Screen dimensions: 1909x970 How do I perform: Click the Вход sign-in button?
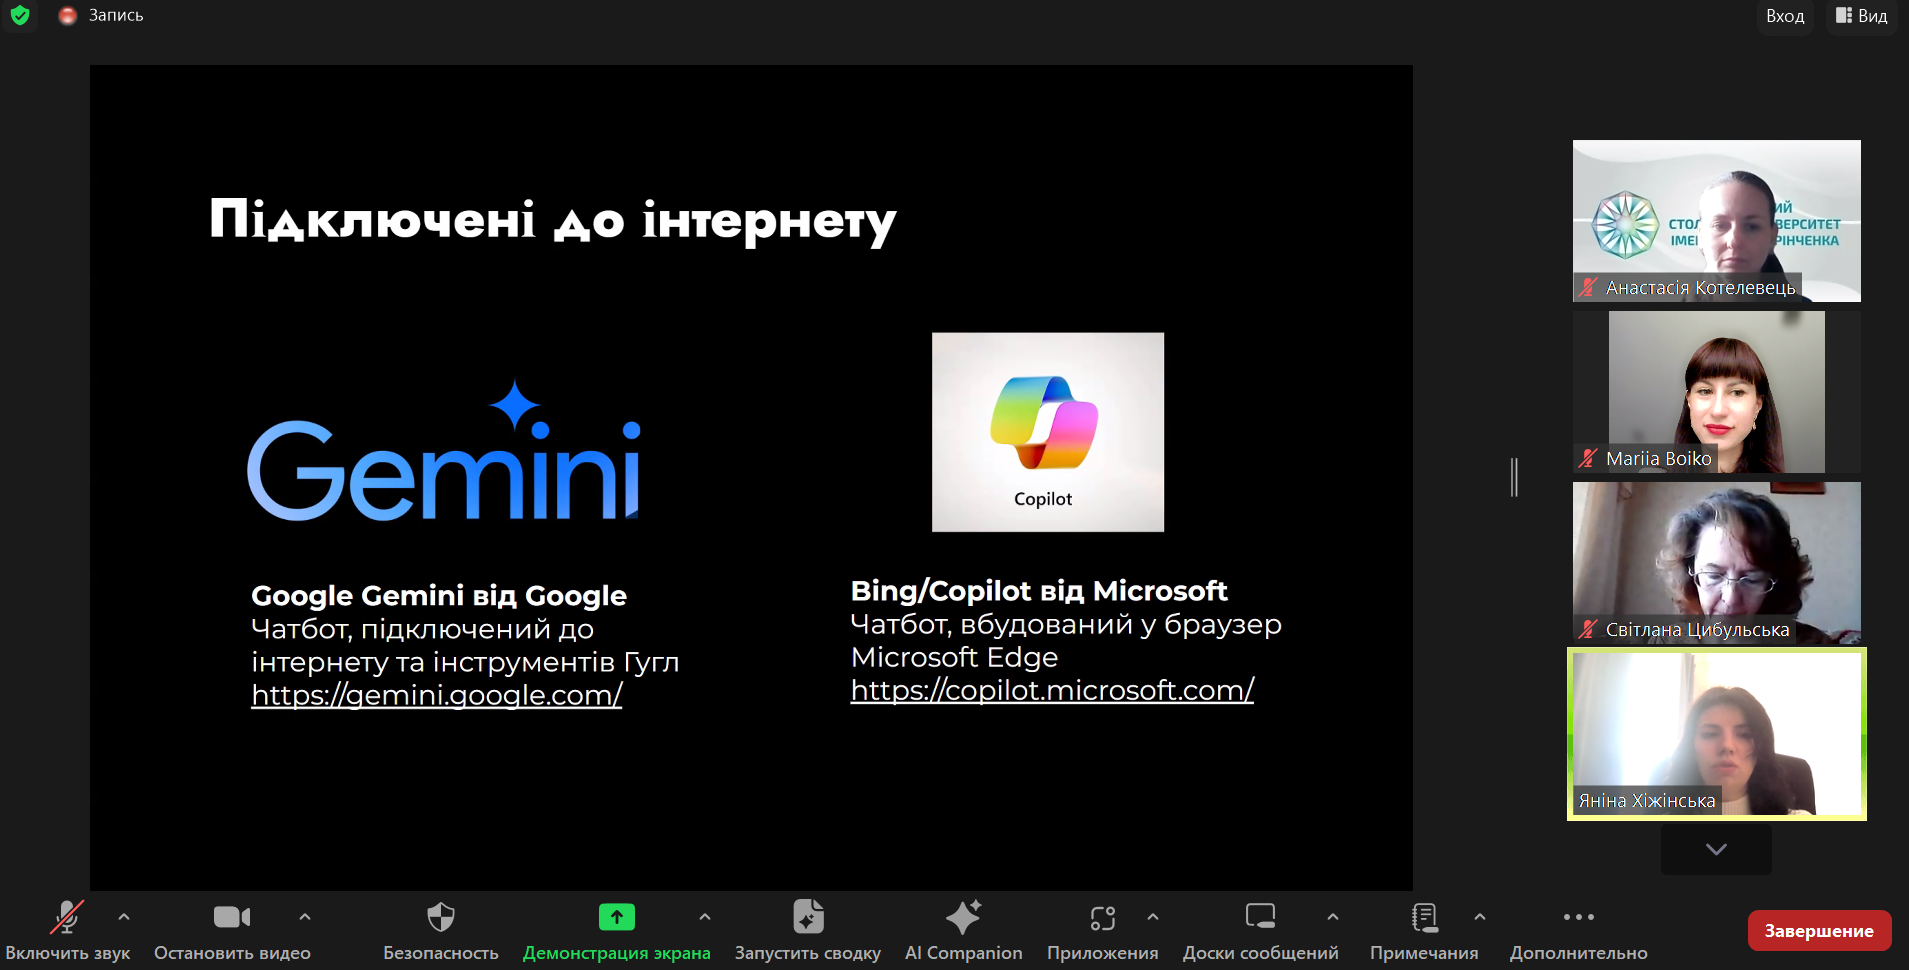[1785, 16]
